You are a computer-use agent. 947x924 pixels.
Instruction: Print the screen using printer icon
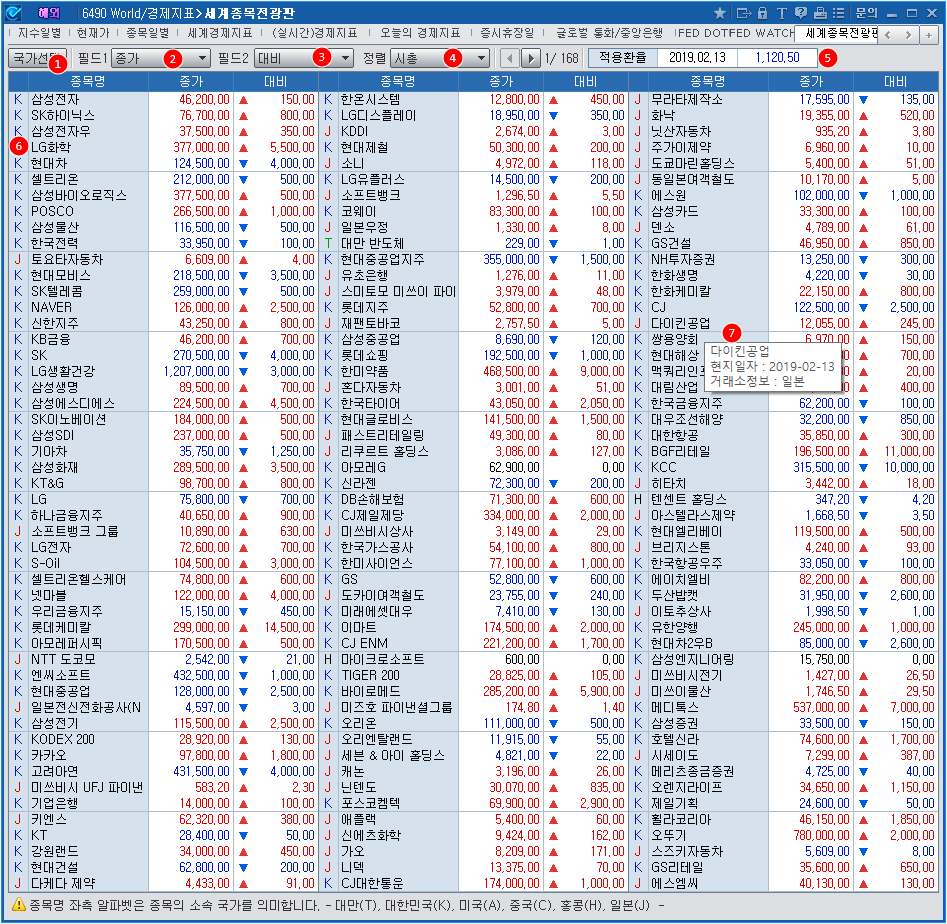[820, 13]
